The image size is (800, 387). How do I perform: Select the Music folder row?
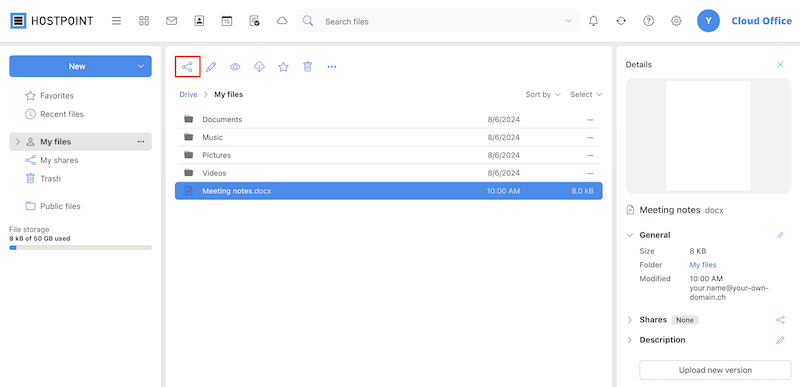(388, 137)
